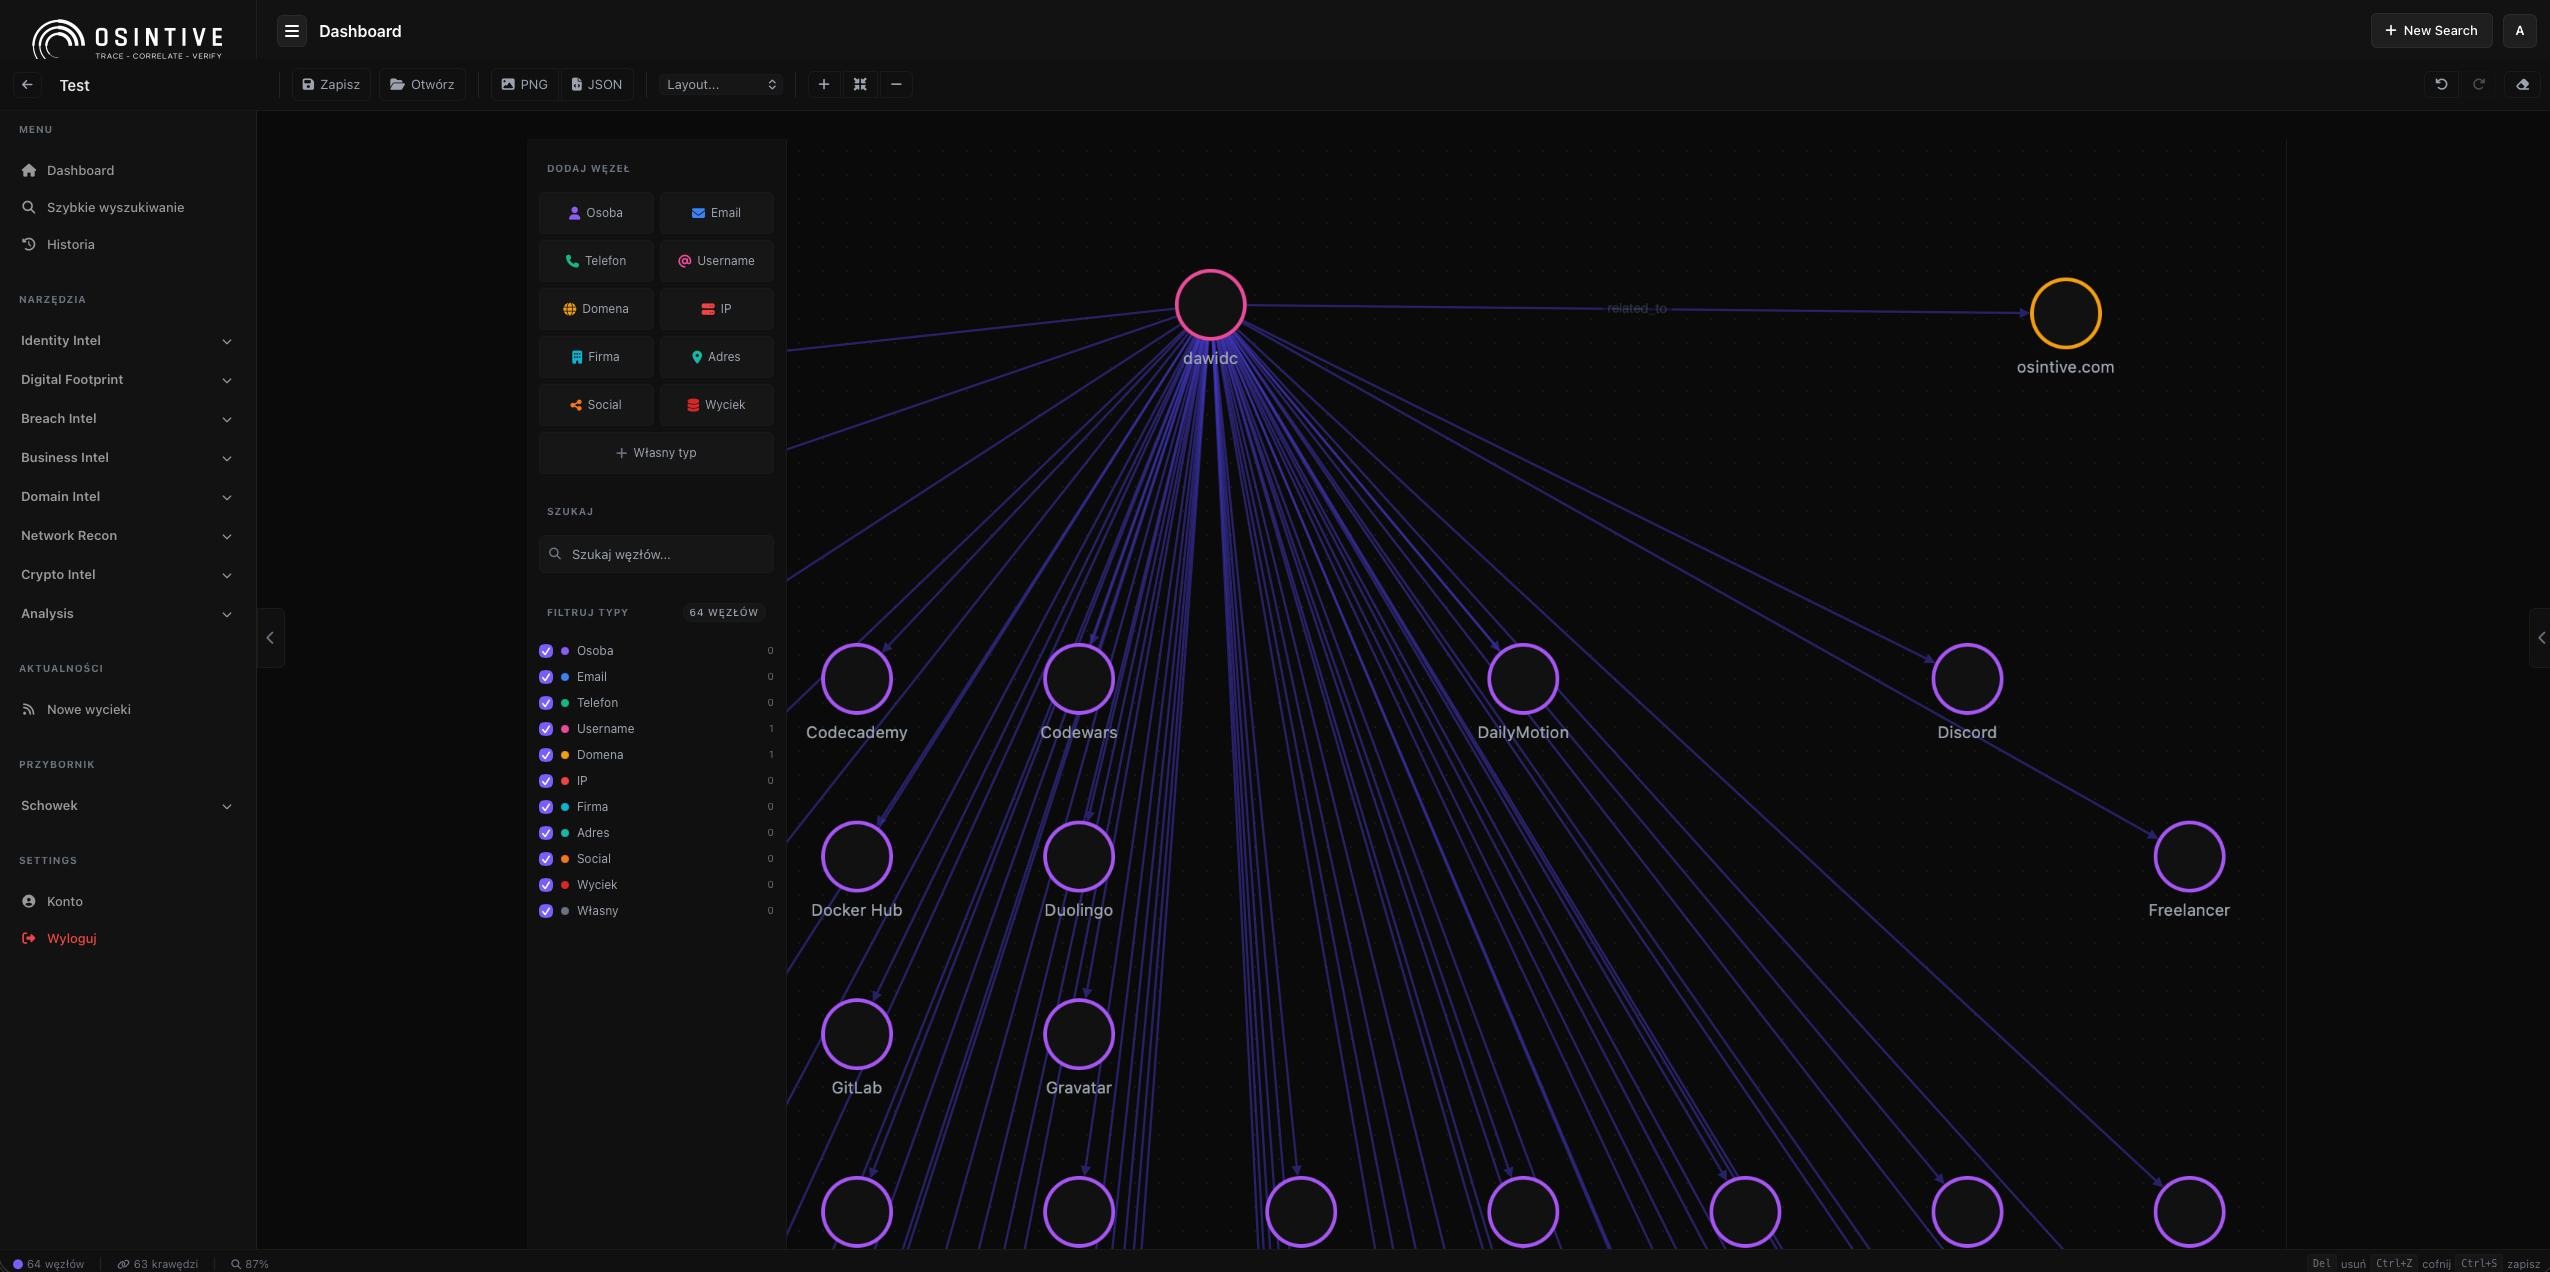Uncheck the Email type filter
This screenshot has width=2550, height=1272.
546,677
